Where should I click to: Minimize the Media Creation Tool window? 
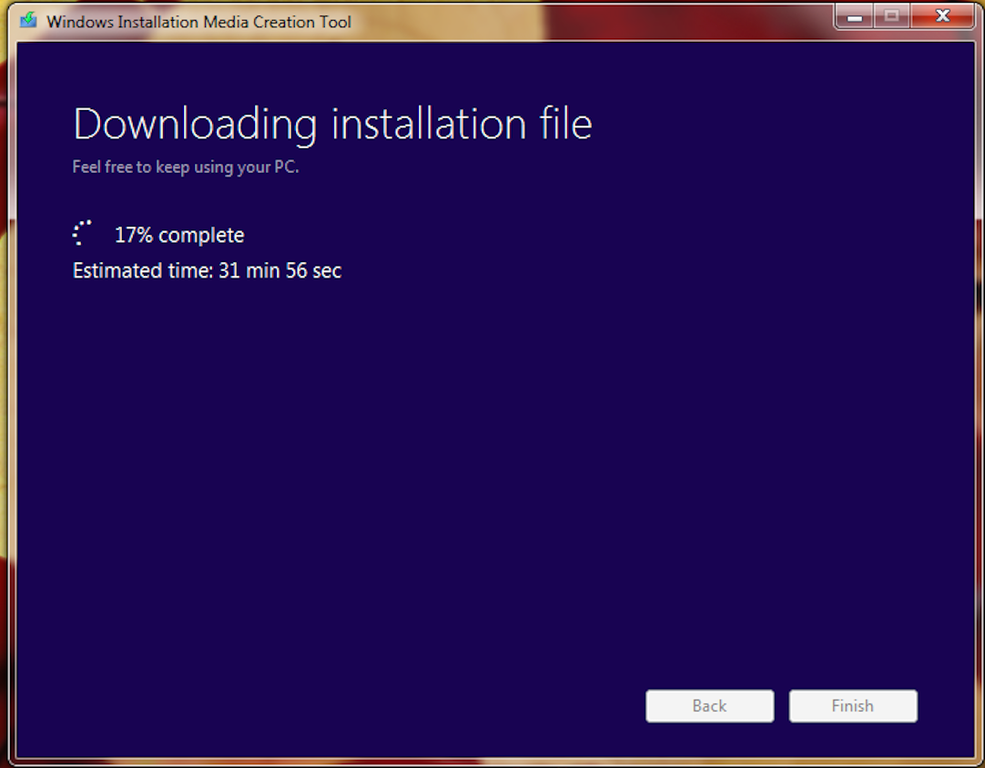(x=854, y=16)
